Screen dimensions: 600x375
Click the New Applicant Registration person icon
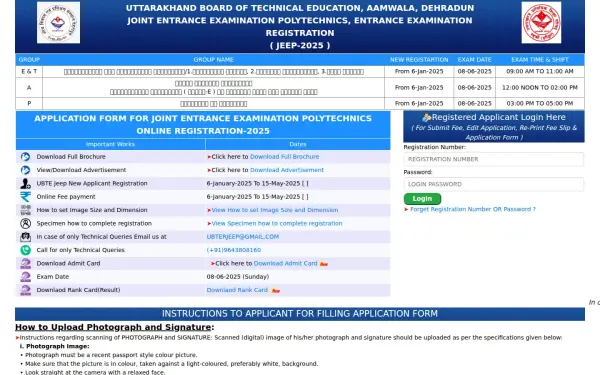[25, 184]
